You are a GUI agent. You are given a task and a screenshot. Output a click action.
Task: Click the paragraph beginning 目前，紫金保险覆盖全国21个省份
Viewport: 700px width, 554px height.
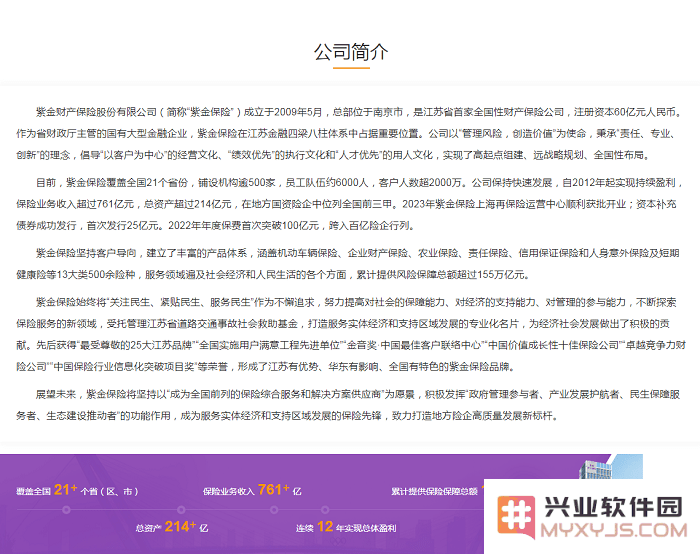pos(350,204)
